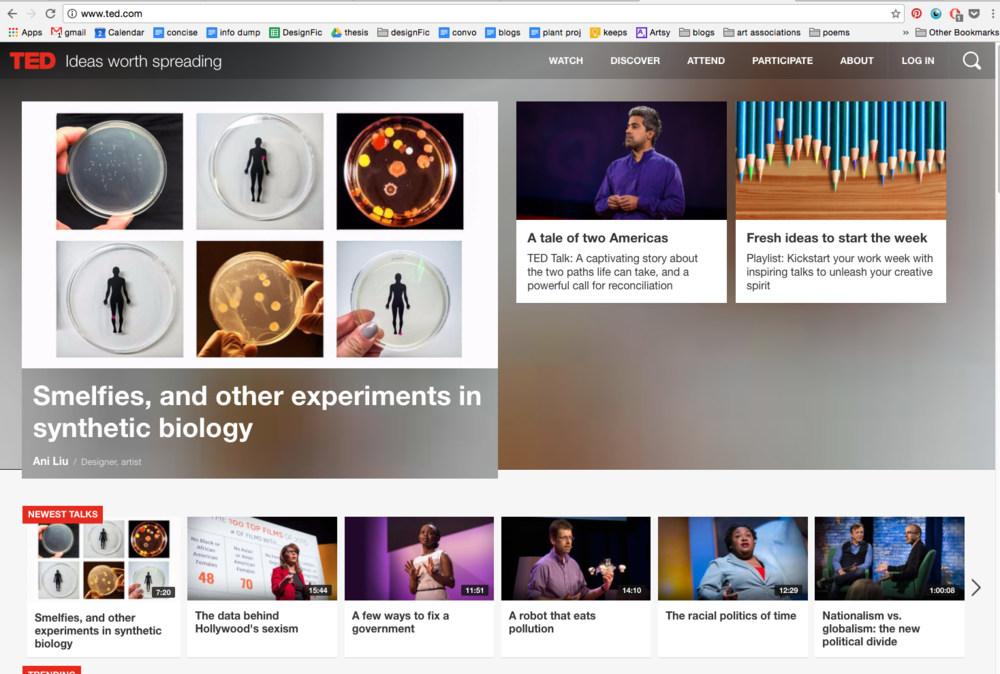The height and width of the screenshot is (674, 1000).
Task: Reload the page with the refresh icon
Action: 50,13
